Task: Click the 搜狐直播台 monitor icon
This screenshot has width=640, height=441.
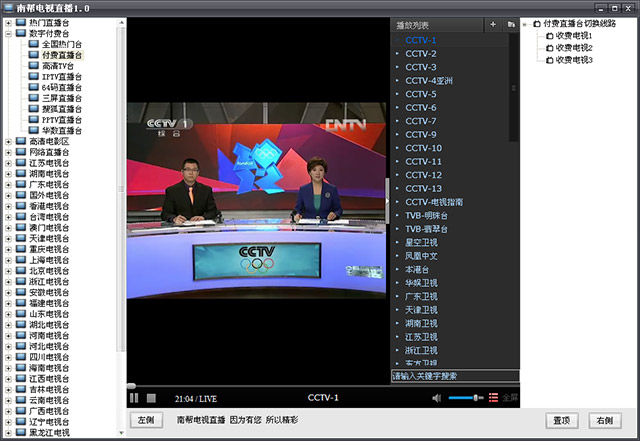Action: [34, 109]
